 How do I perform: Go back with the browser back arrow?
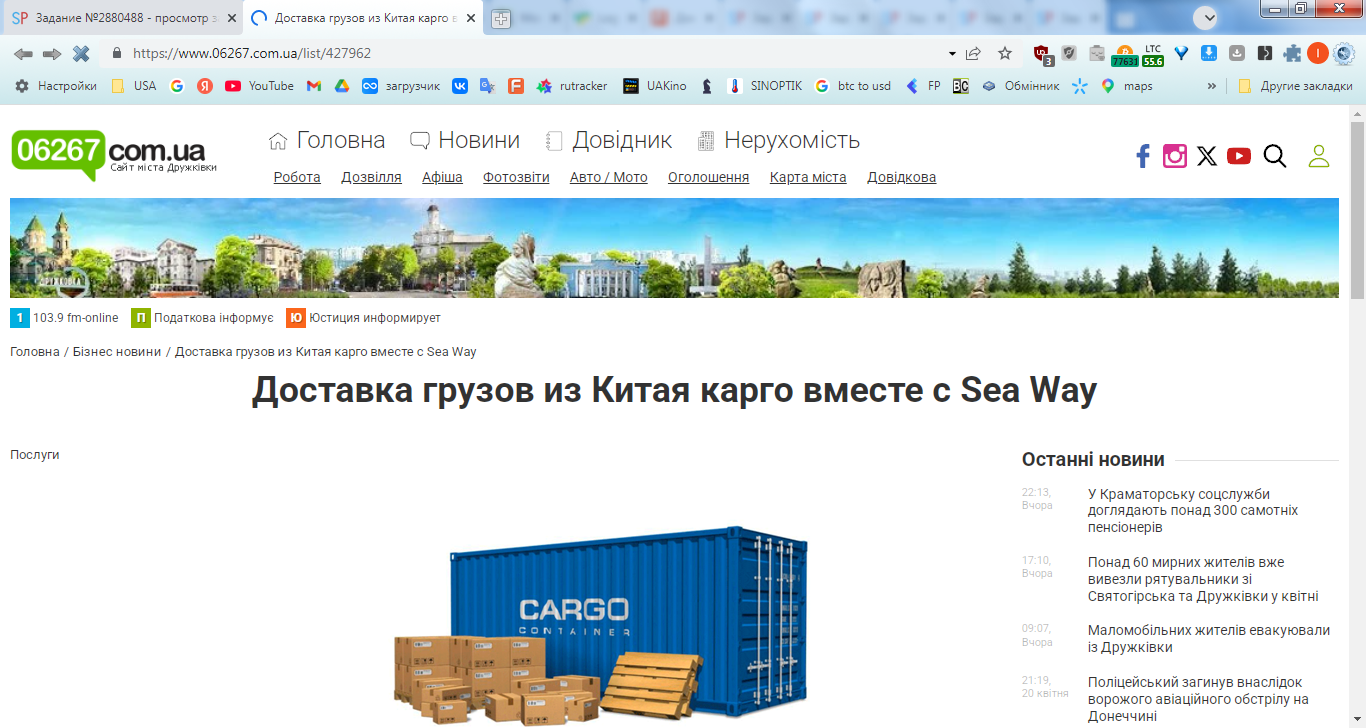pos(23,53)
